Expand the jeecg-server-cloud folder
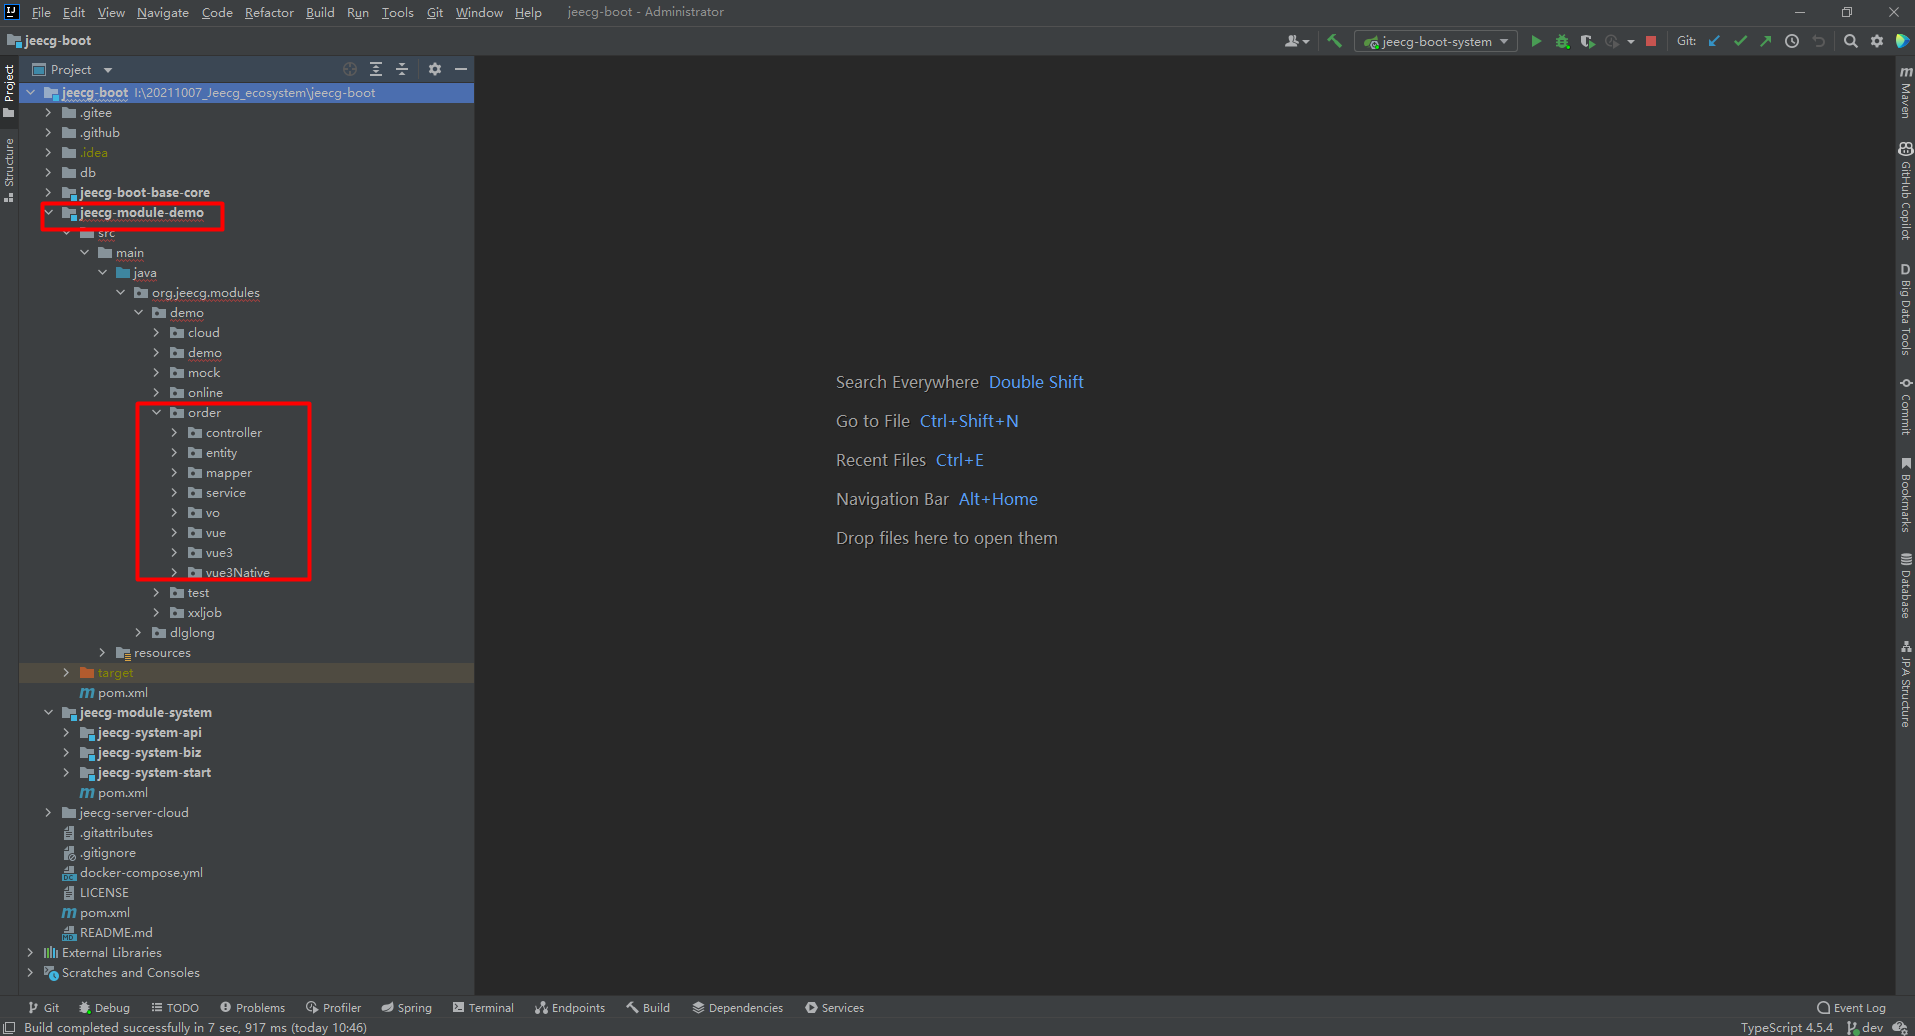 point(48,812)
